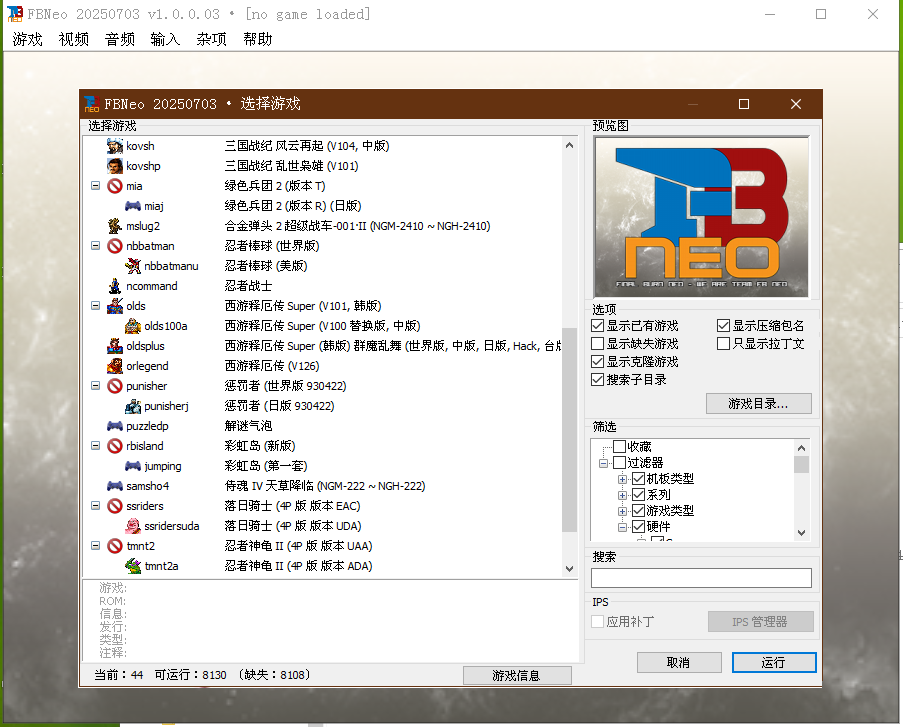Collapse the tmnt2 game group
The width and height of the screenshot is (903, 727).
coord(96,545)
